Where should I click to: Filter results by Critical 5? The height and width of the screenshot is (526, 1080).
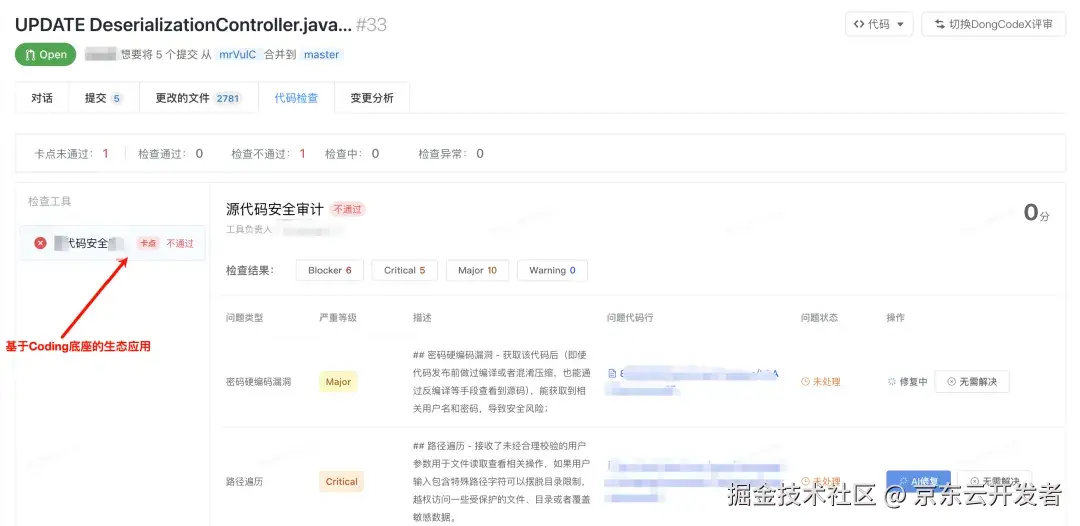[405, 270]
